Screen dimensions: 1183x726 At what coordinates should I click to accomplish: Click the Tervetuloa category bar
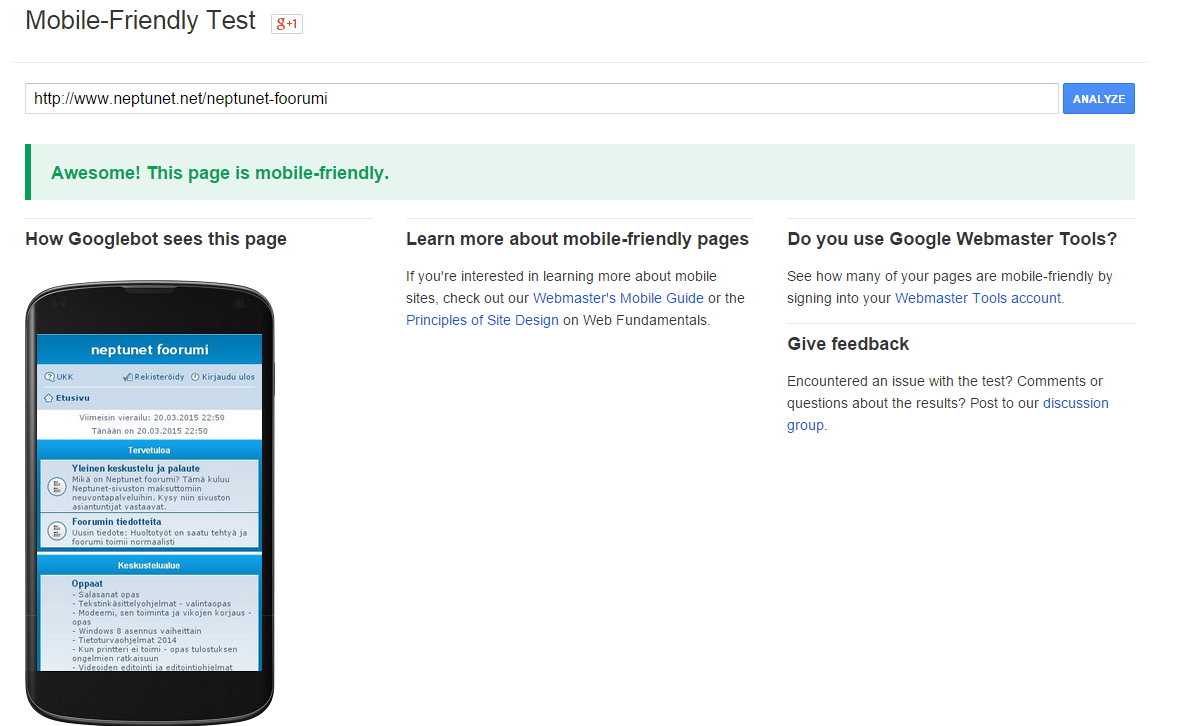(149, 450)
